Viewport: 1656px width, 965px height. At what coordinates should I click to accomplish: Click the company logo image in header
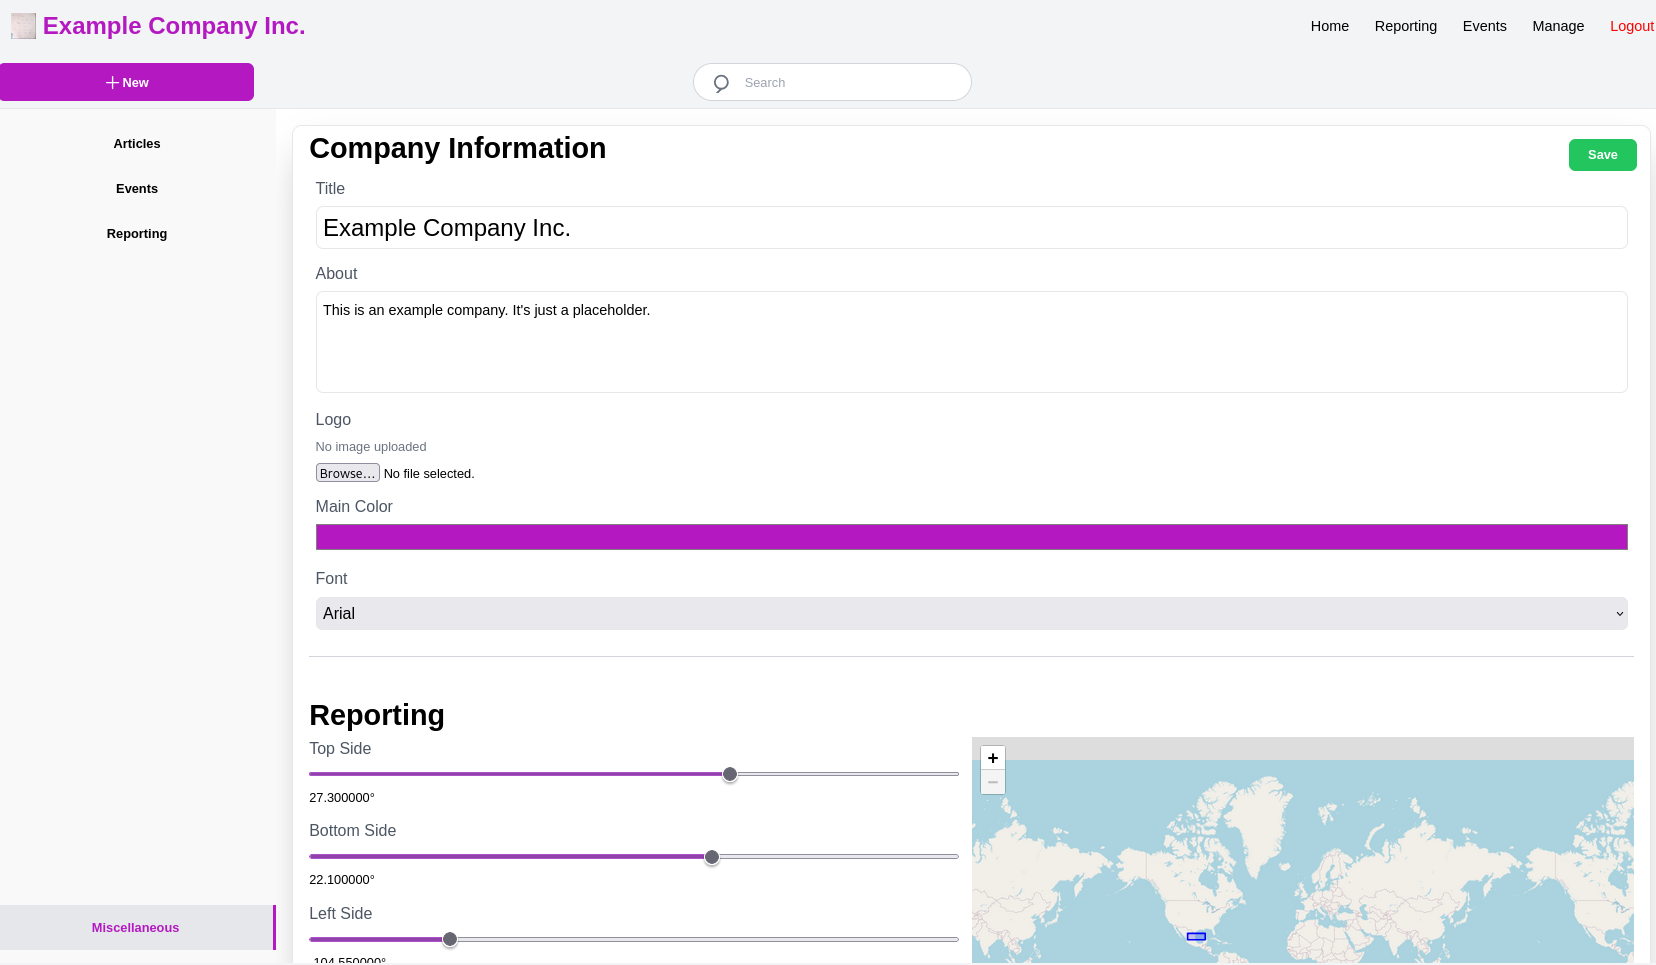click(23, 26)
